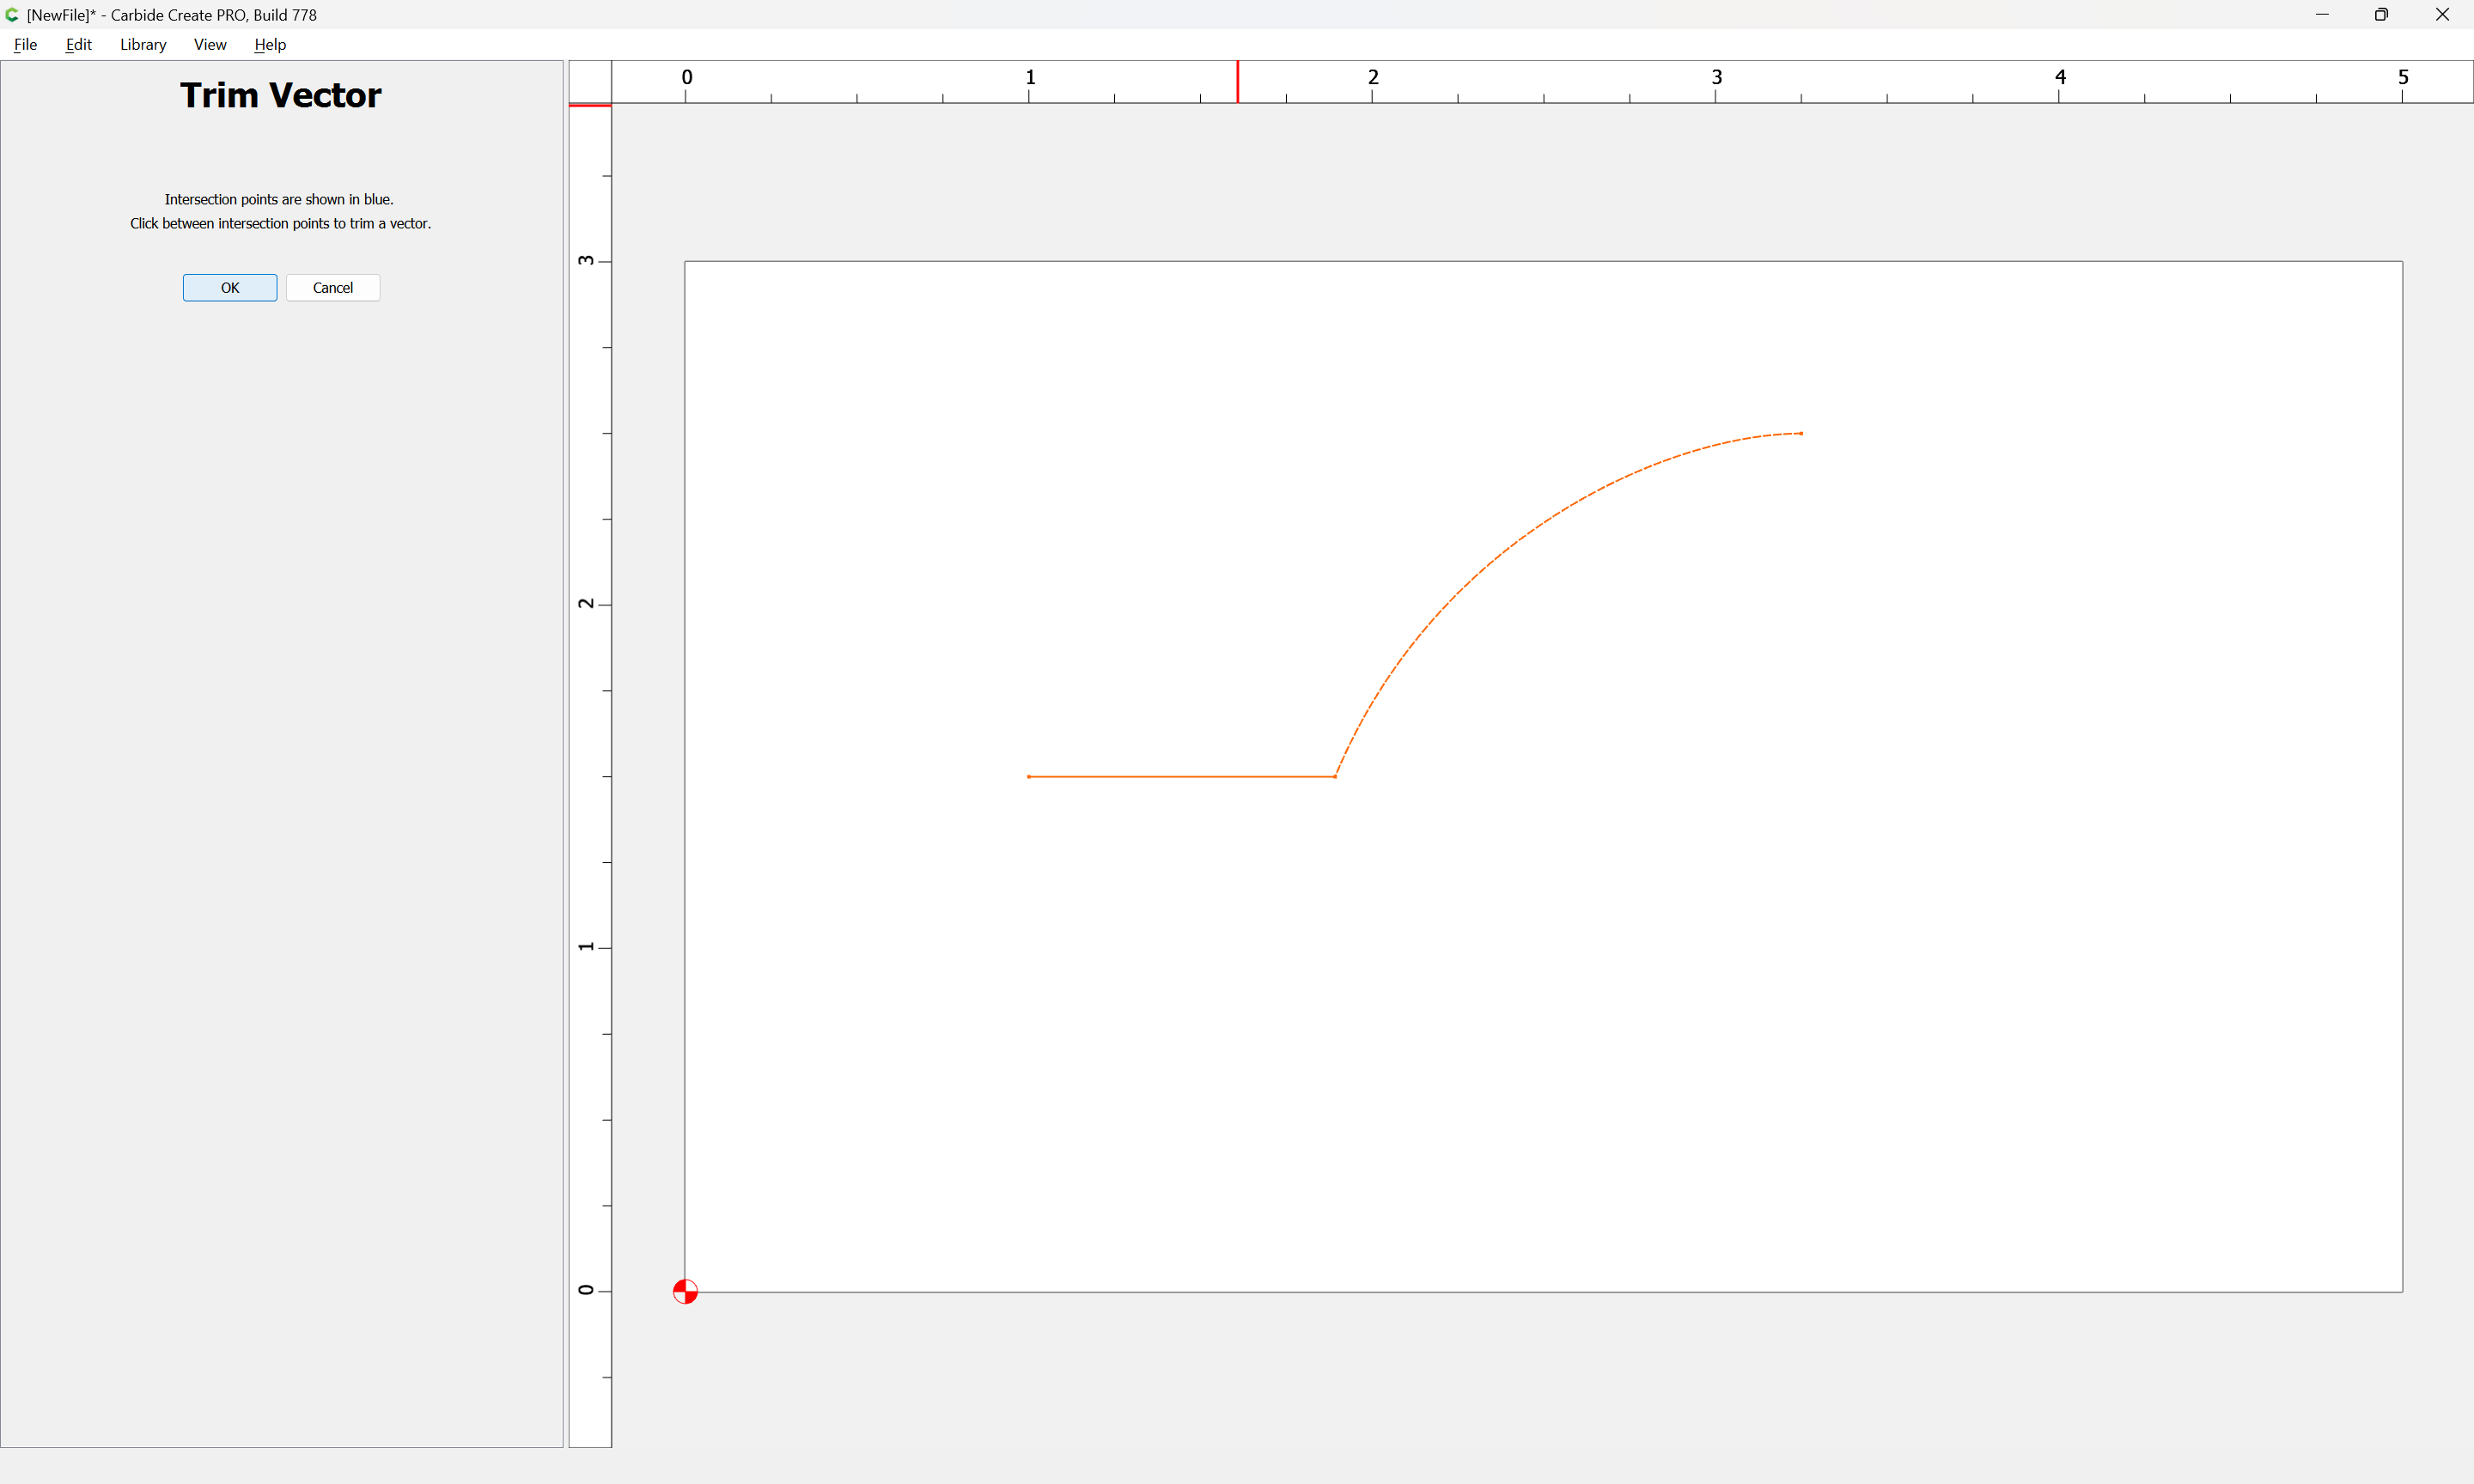The width and height of the screenshot is (2474, 1484).
Task: Confirm the trim with OK button
Action: click(230, 288)
